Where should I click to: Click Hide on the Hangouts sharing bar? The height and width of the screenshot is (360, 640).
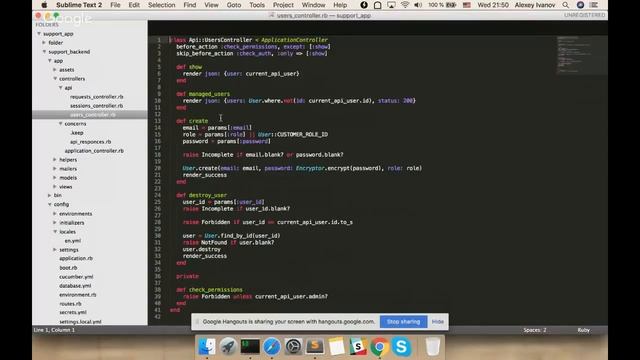(438, 322)
